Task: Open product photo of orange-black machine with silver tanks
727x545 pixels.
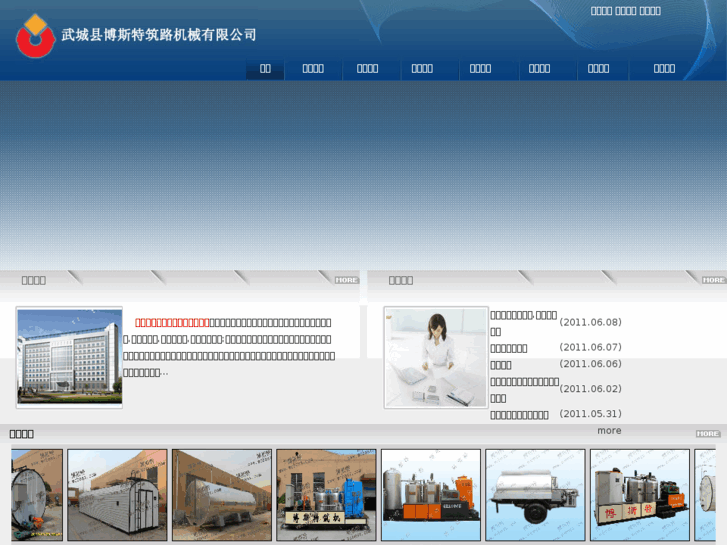Action: tap(431, 495)
